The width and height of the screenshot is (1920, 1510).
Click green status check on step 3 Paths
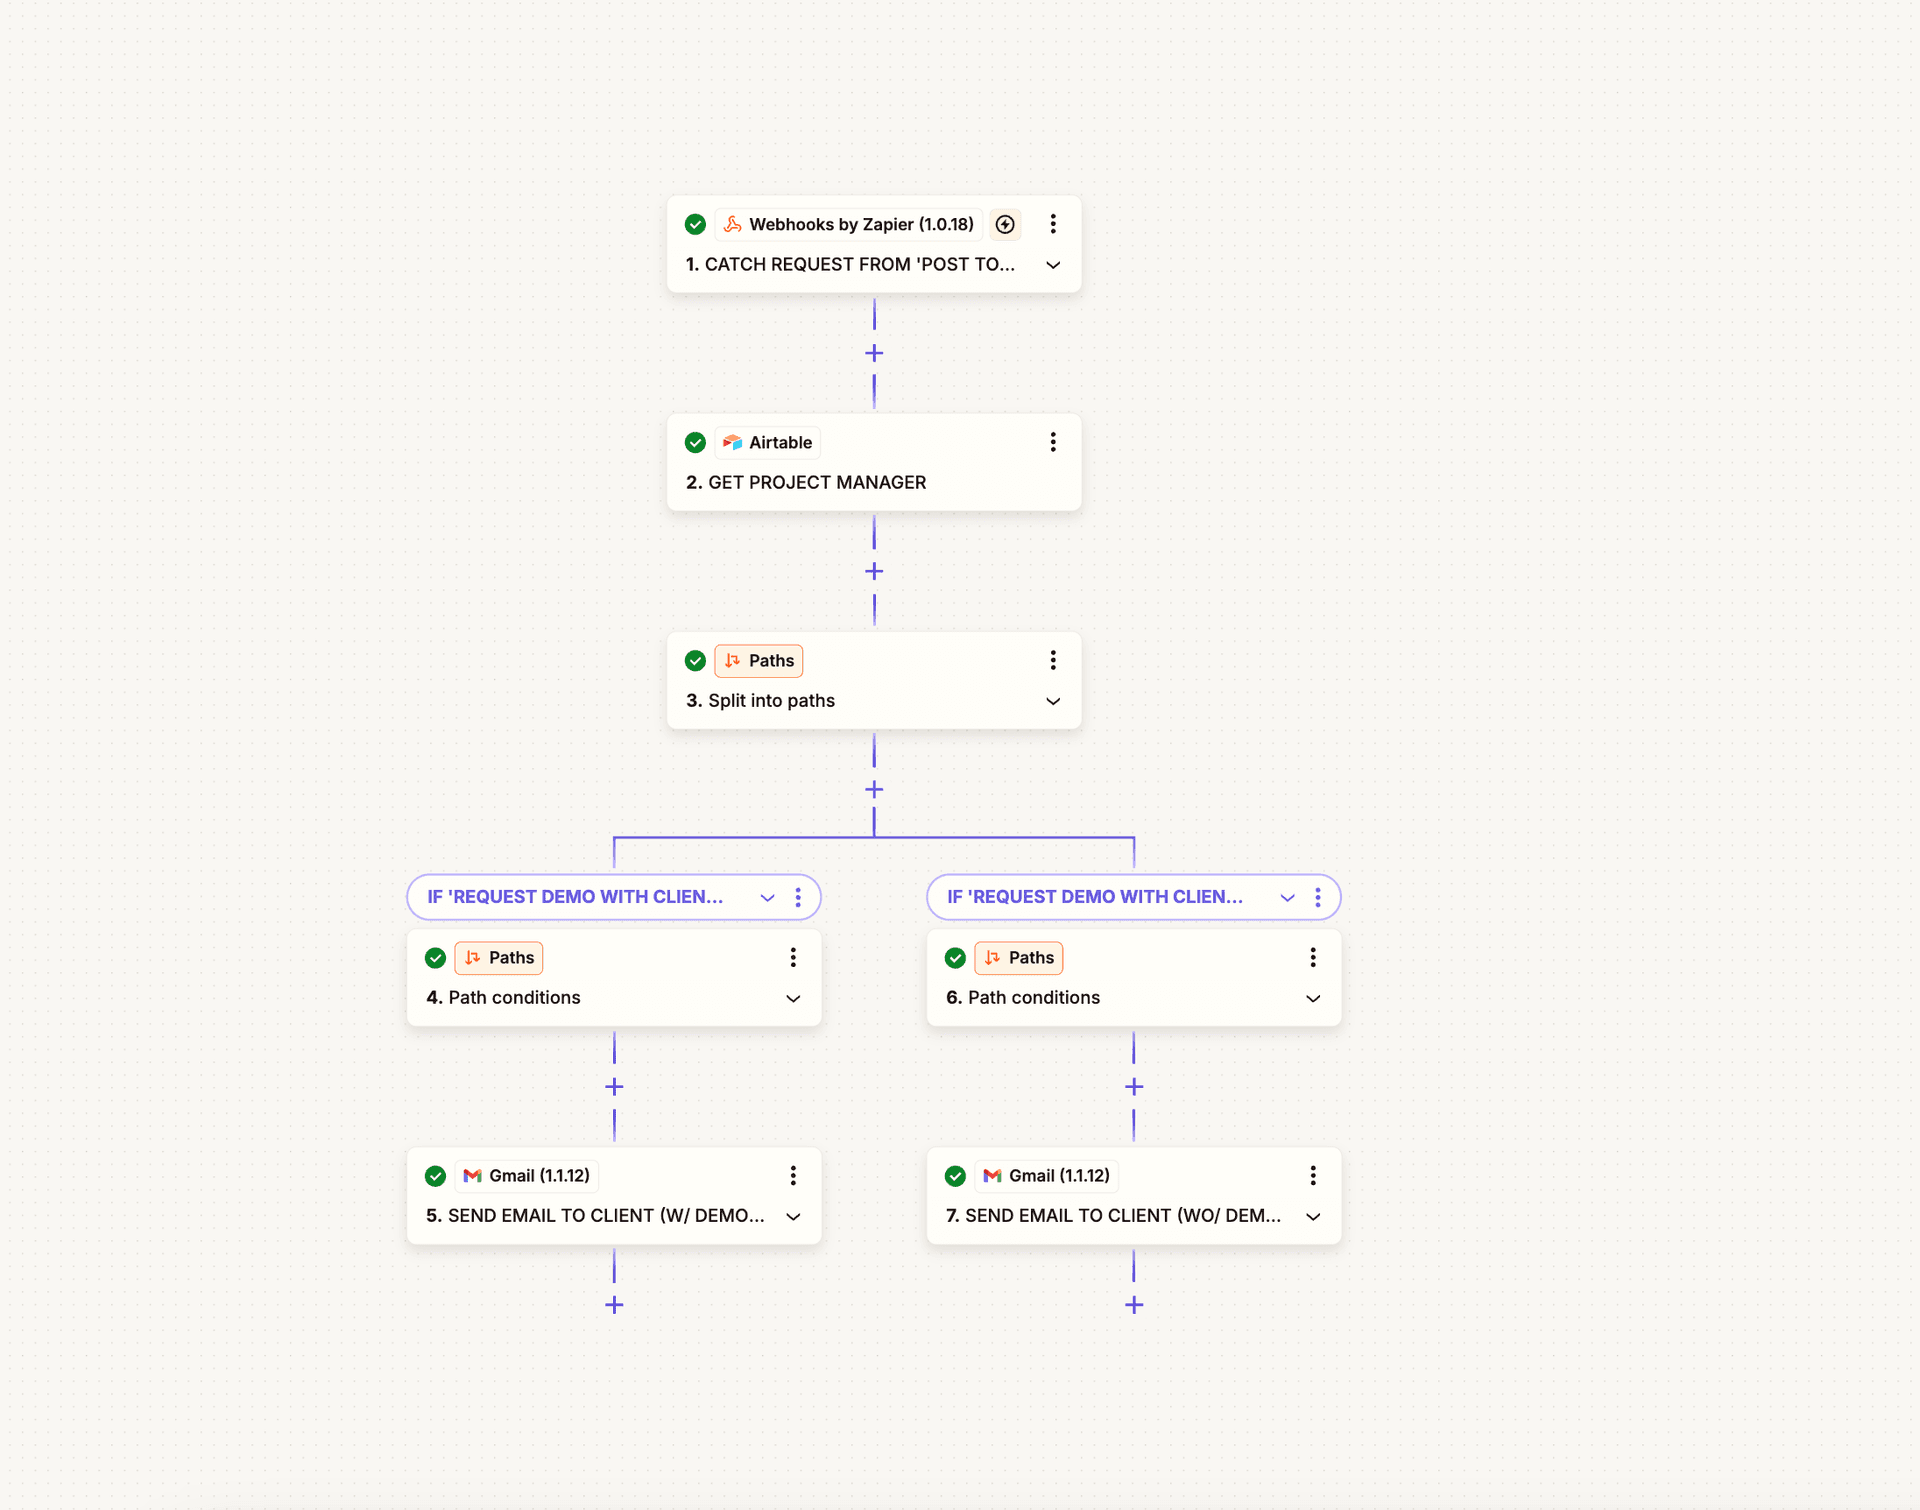[x=695, y=660]
